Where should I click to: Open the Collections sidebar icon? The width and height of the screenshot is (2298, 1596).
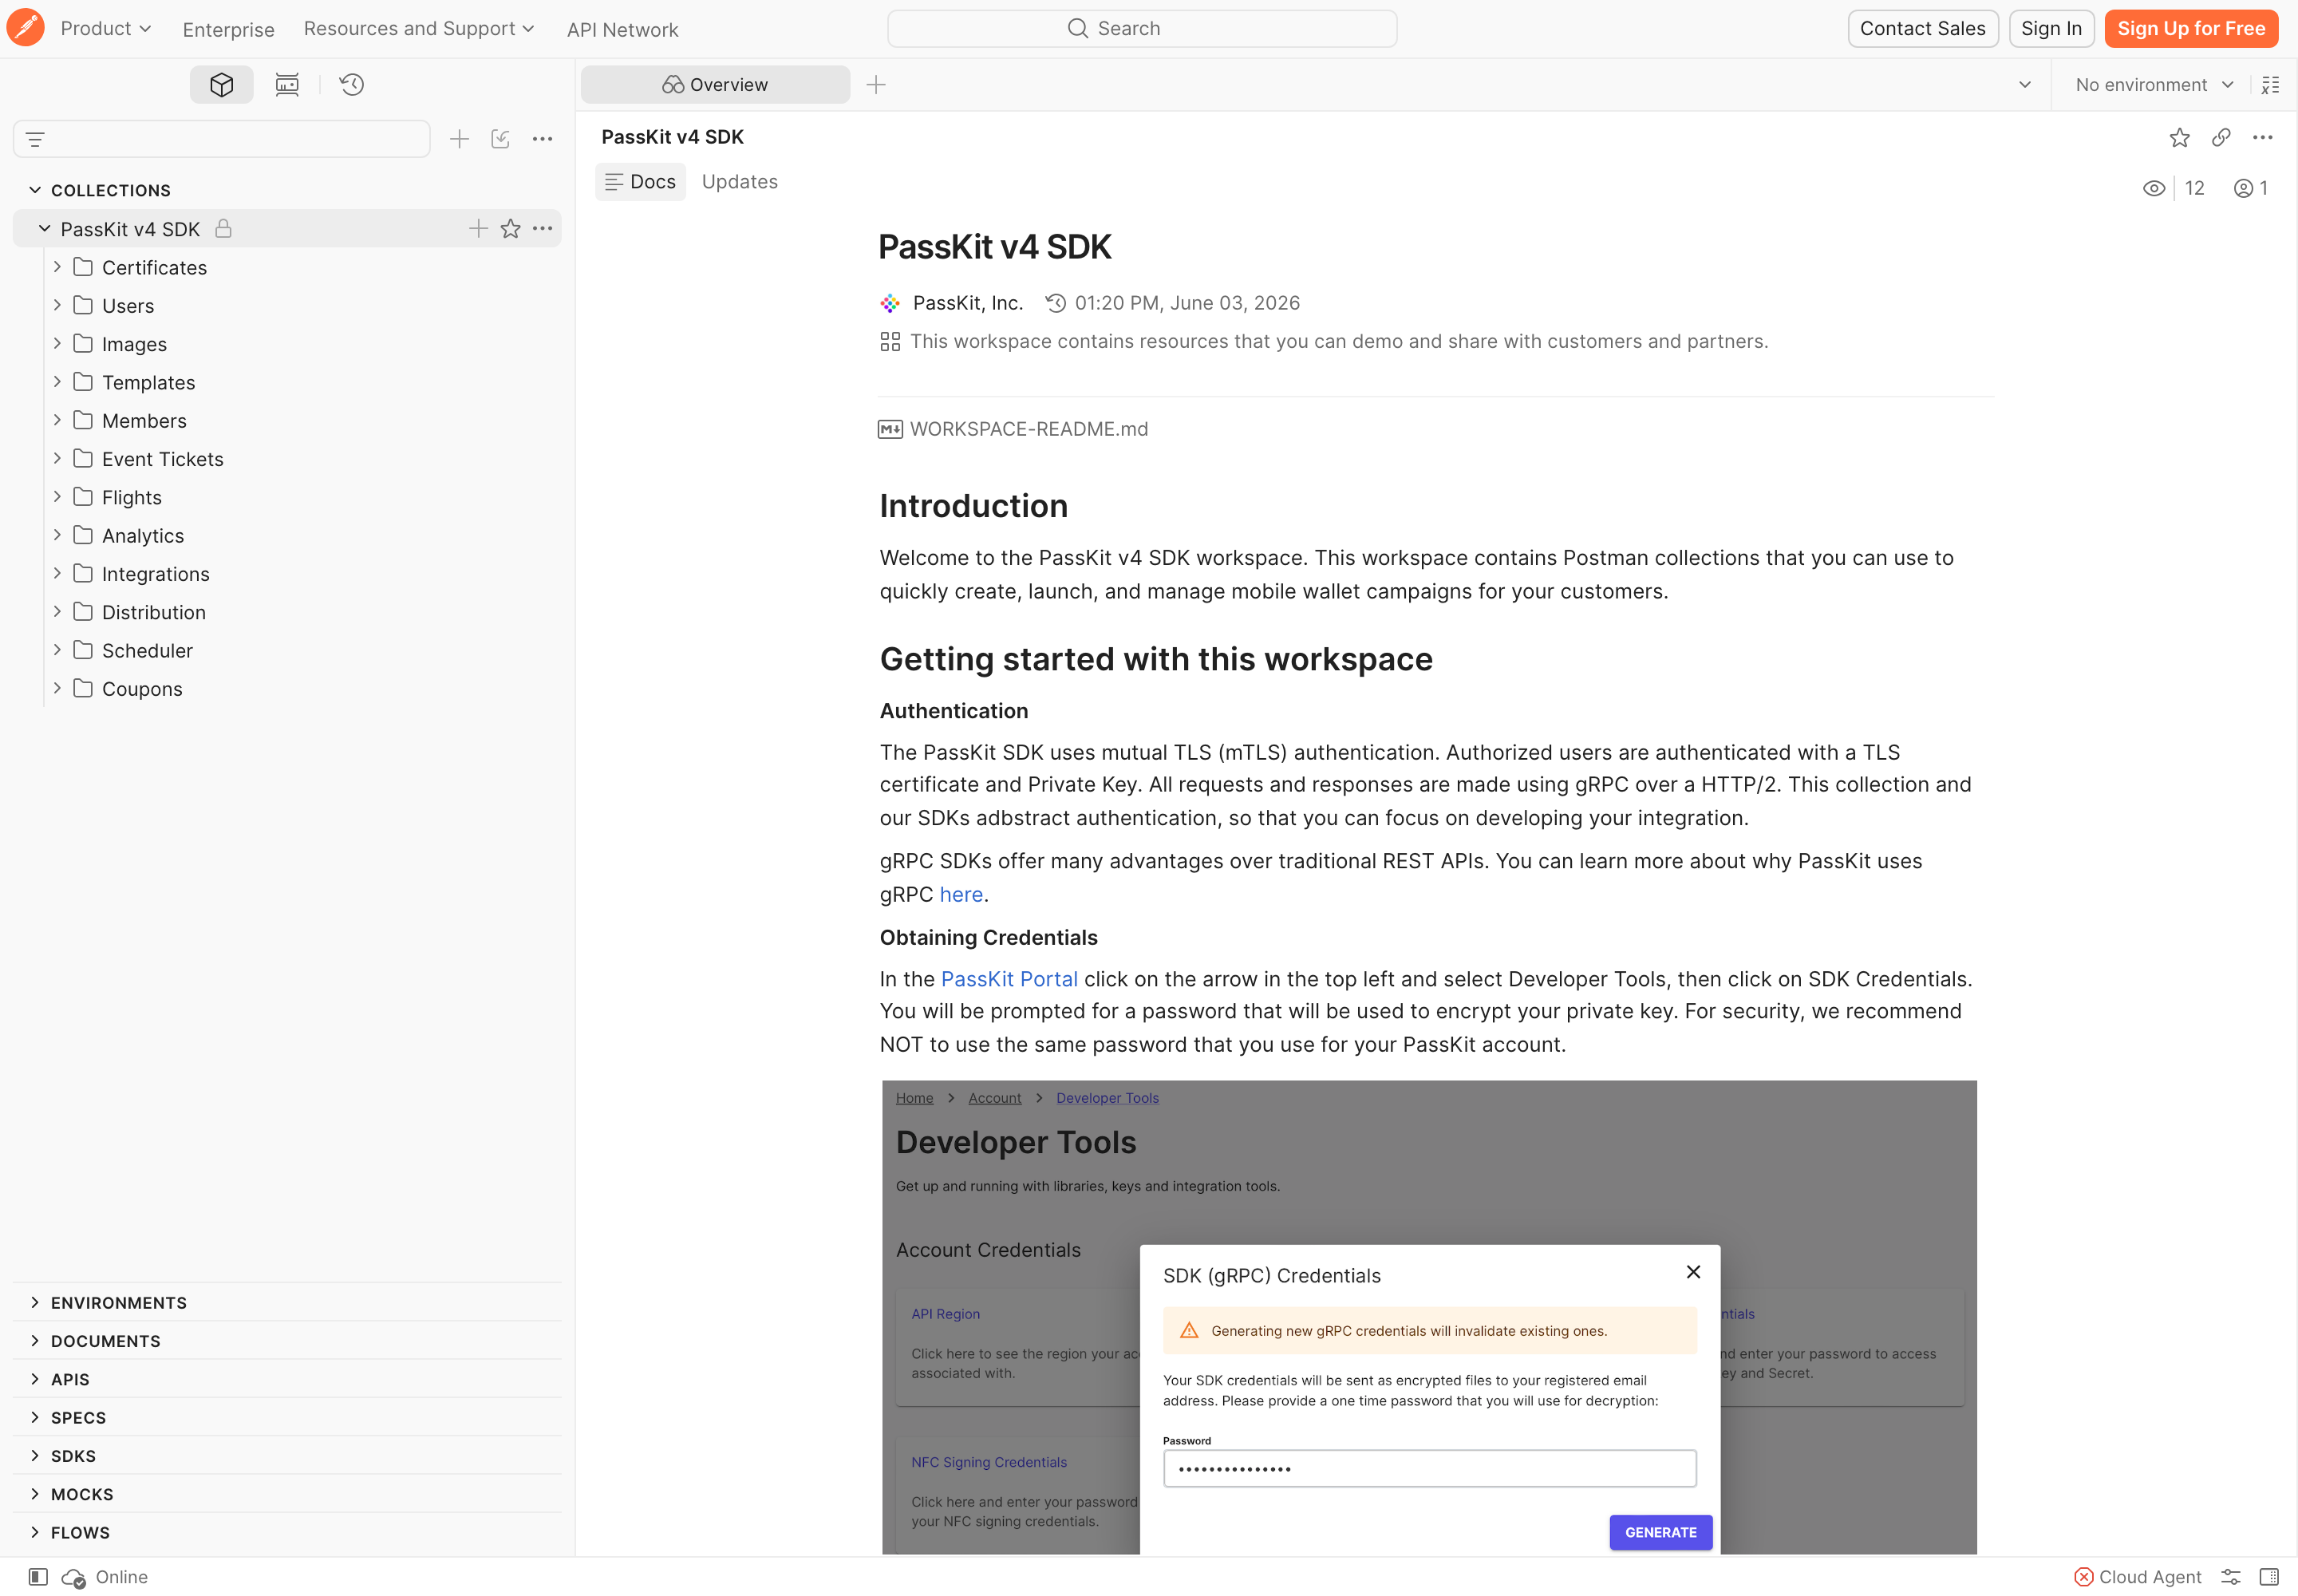coord(222,84)
